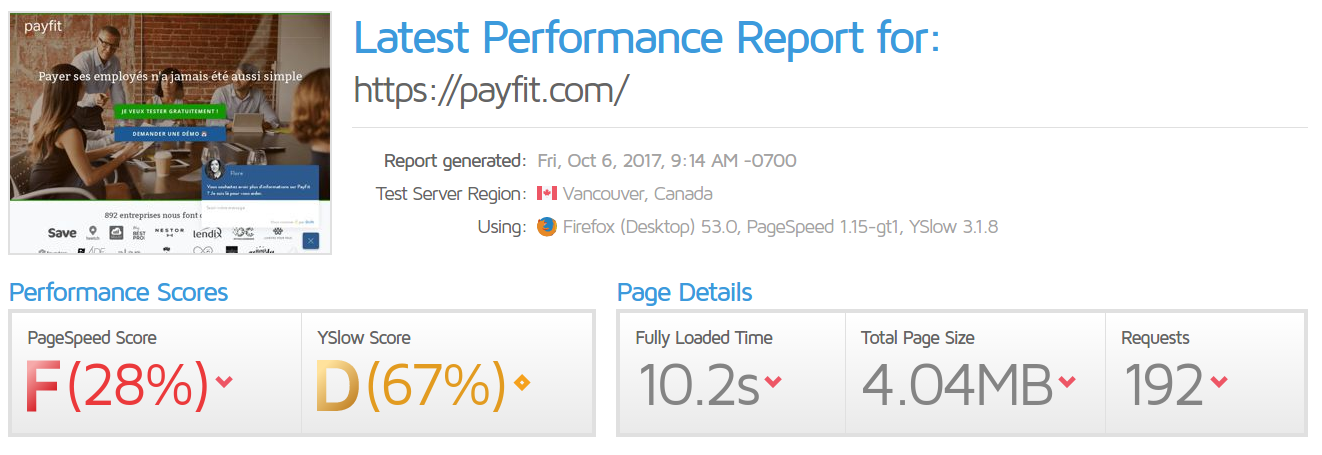Screen dimensions: 1322x455
Task: Select the PageSpeed Score panel
Action: (155, 373)
